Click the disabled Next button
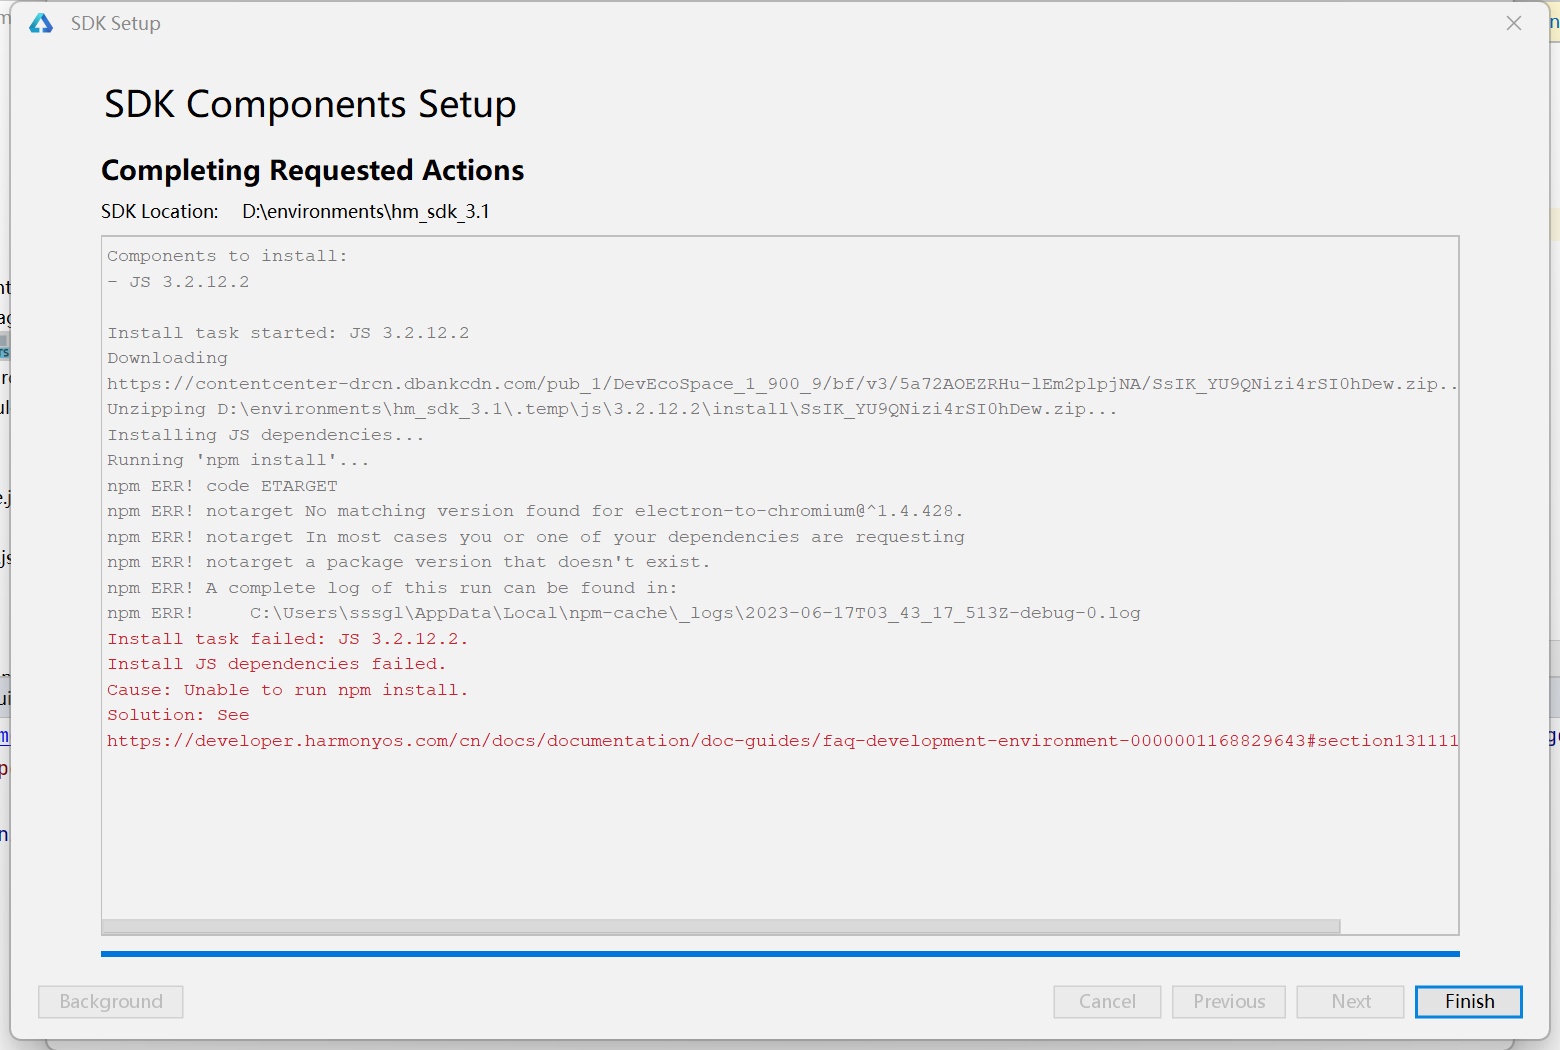 point(1350,1001)
